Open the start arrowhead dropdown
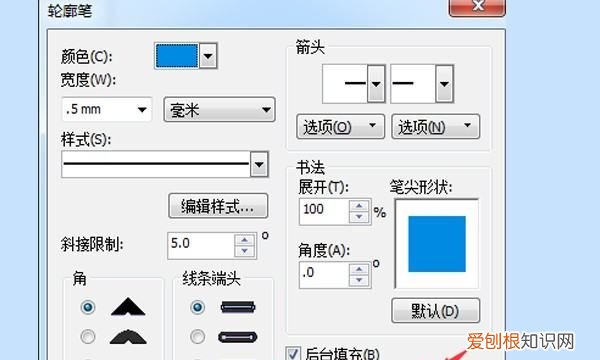Screen dimensions: 600x360 click(376, 84)
